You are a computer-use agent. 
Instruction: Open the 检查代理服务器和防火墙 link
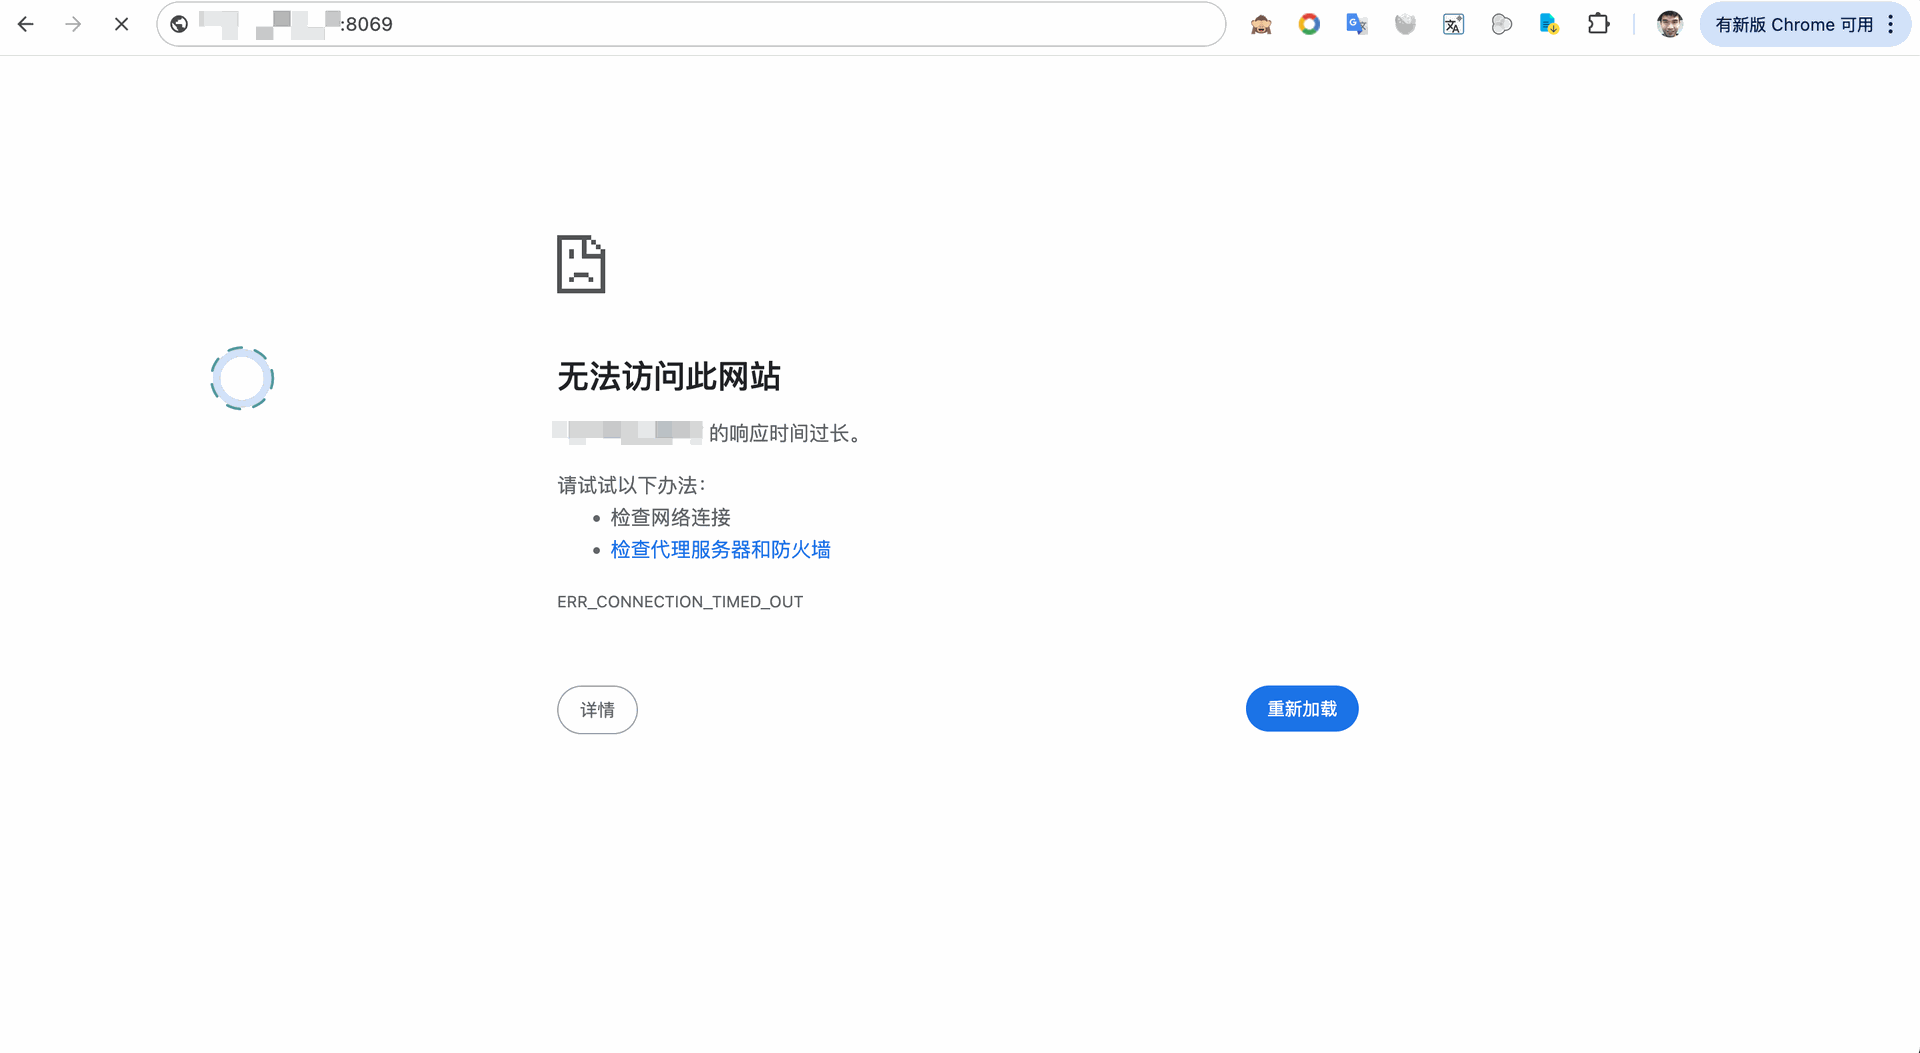pos(720,550)
